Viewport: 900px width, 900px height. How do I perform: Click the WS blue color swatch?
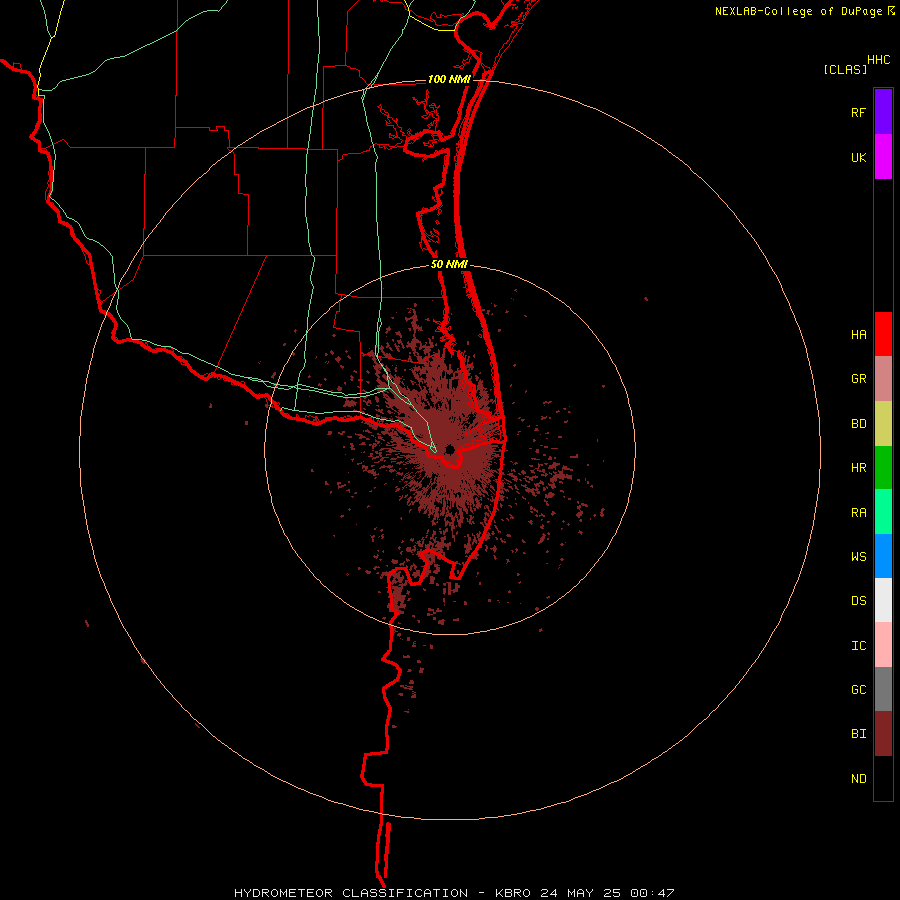883,556
